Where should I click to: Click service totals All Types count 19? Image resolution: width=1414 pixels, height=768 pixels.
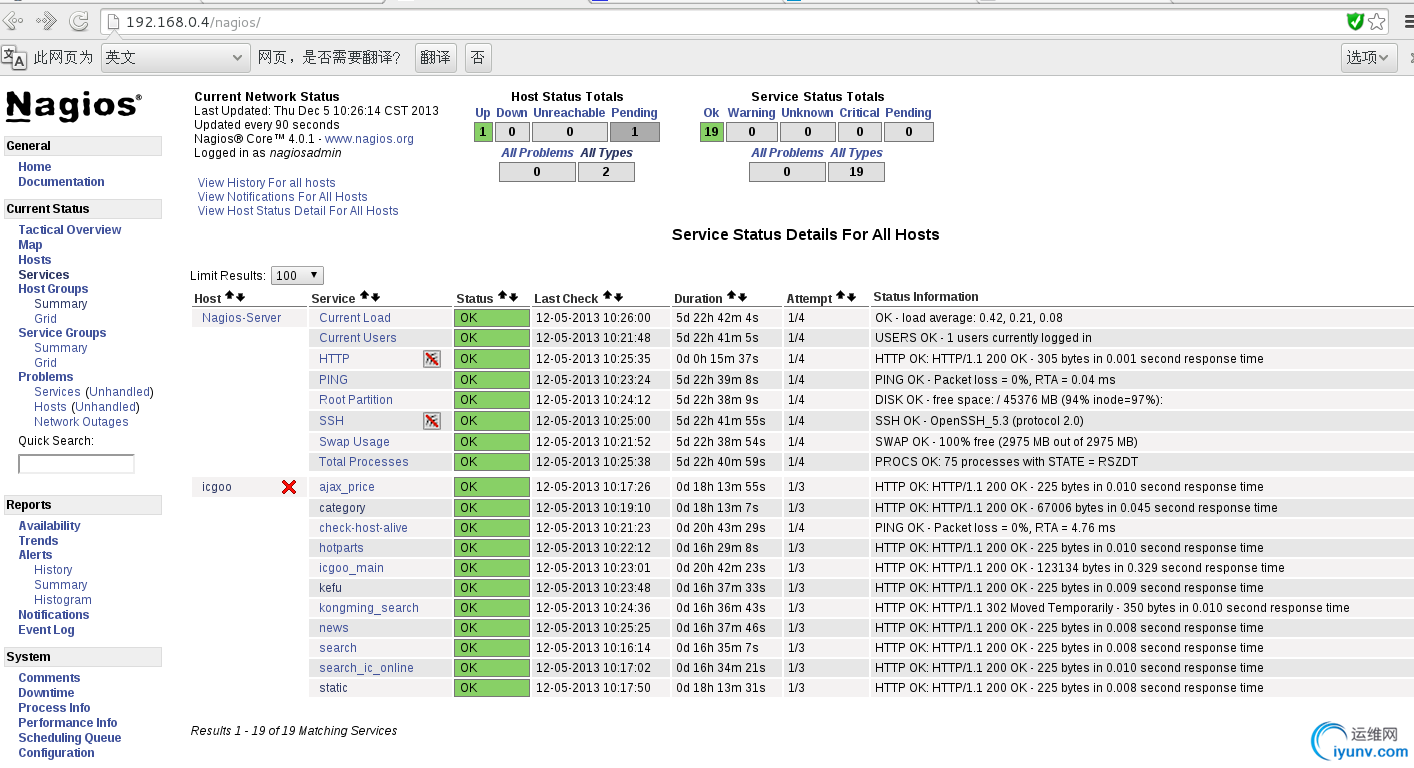856,172
